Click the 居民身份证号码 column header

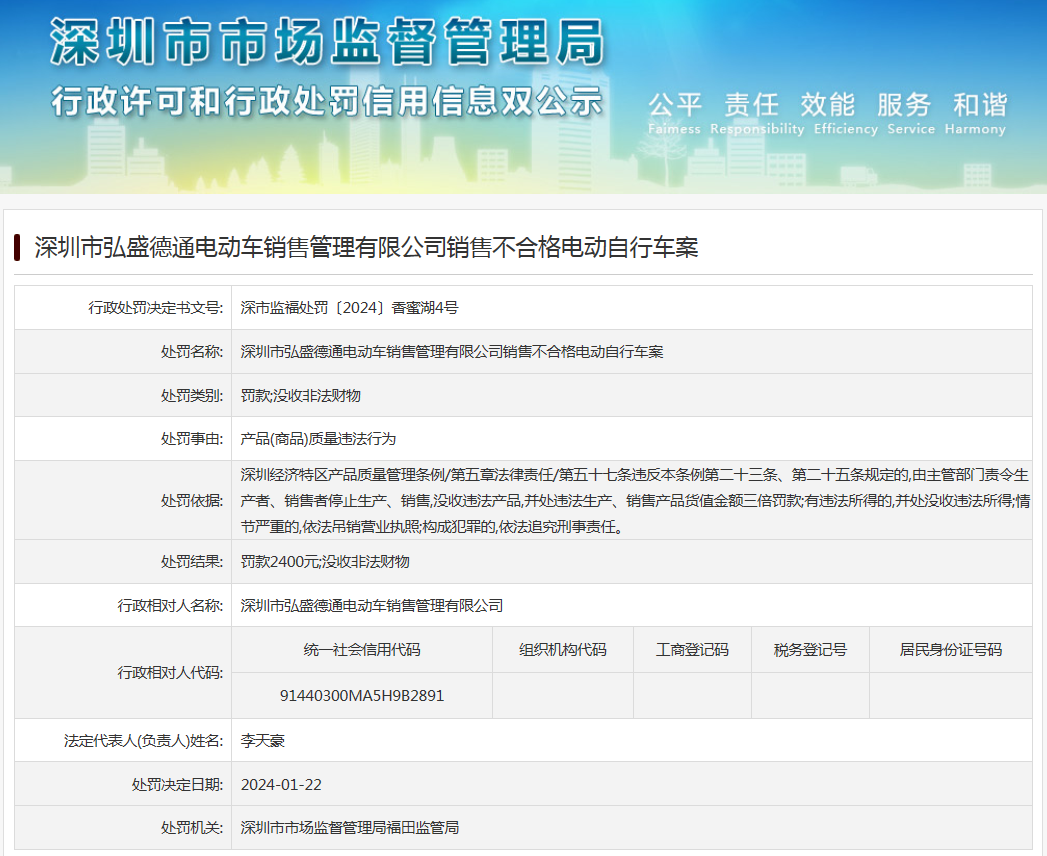(x=951, y=650)
